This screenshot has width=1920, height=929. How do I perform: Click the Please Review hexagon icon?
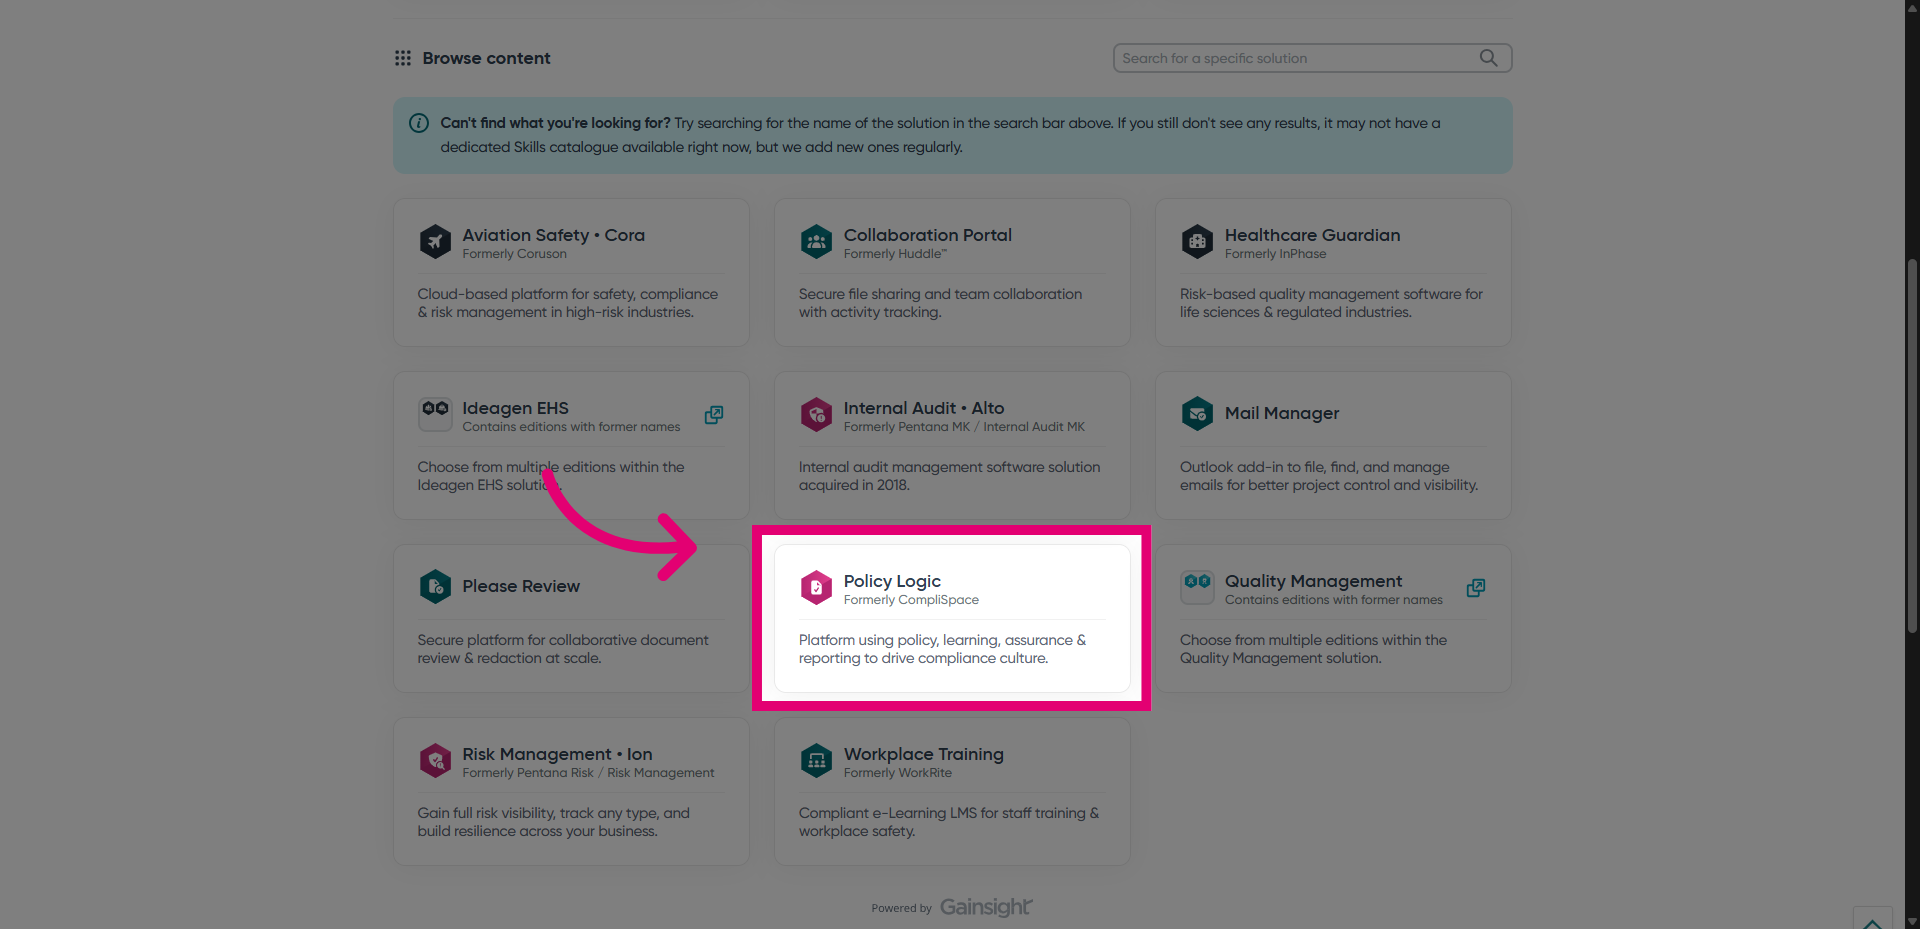click(x=435, y=587)
